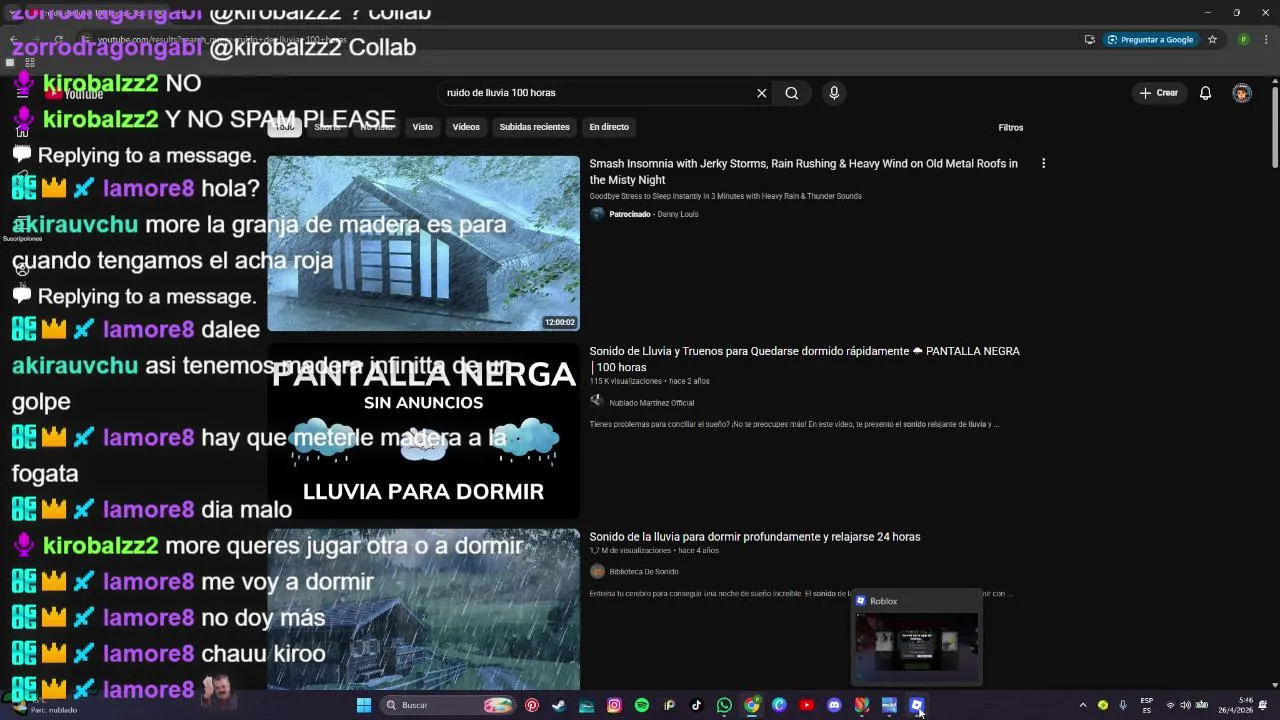Click the magnifier search button on YouTube
Screen dimensions: 1280x720
(x=792, y=93)
